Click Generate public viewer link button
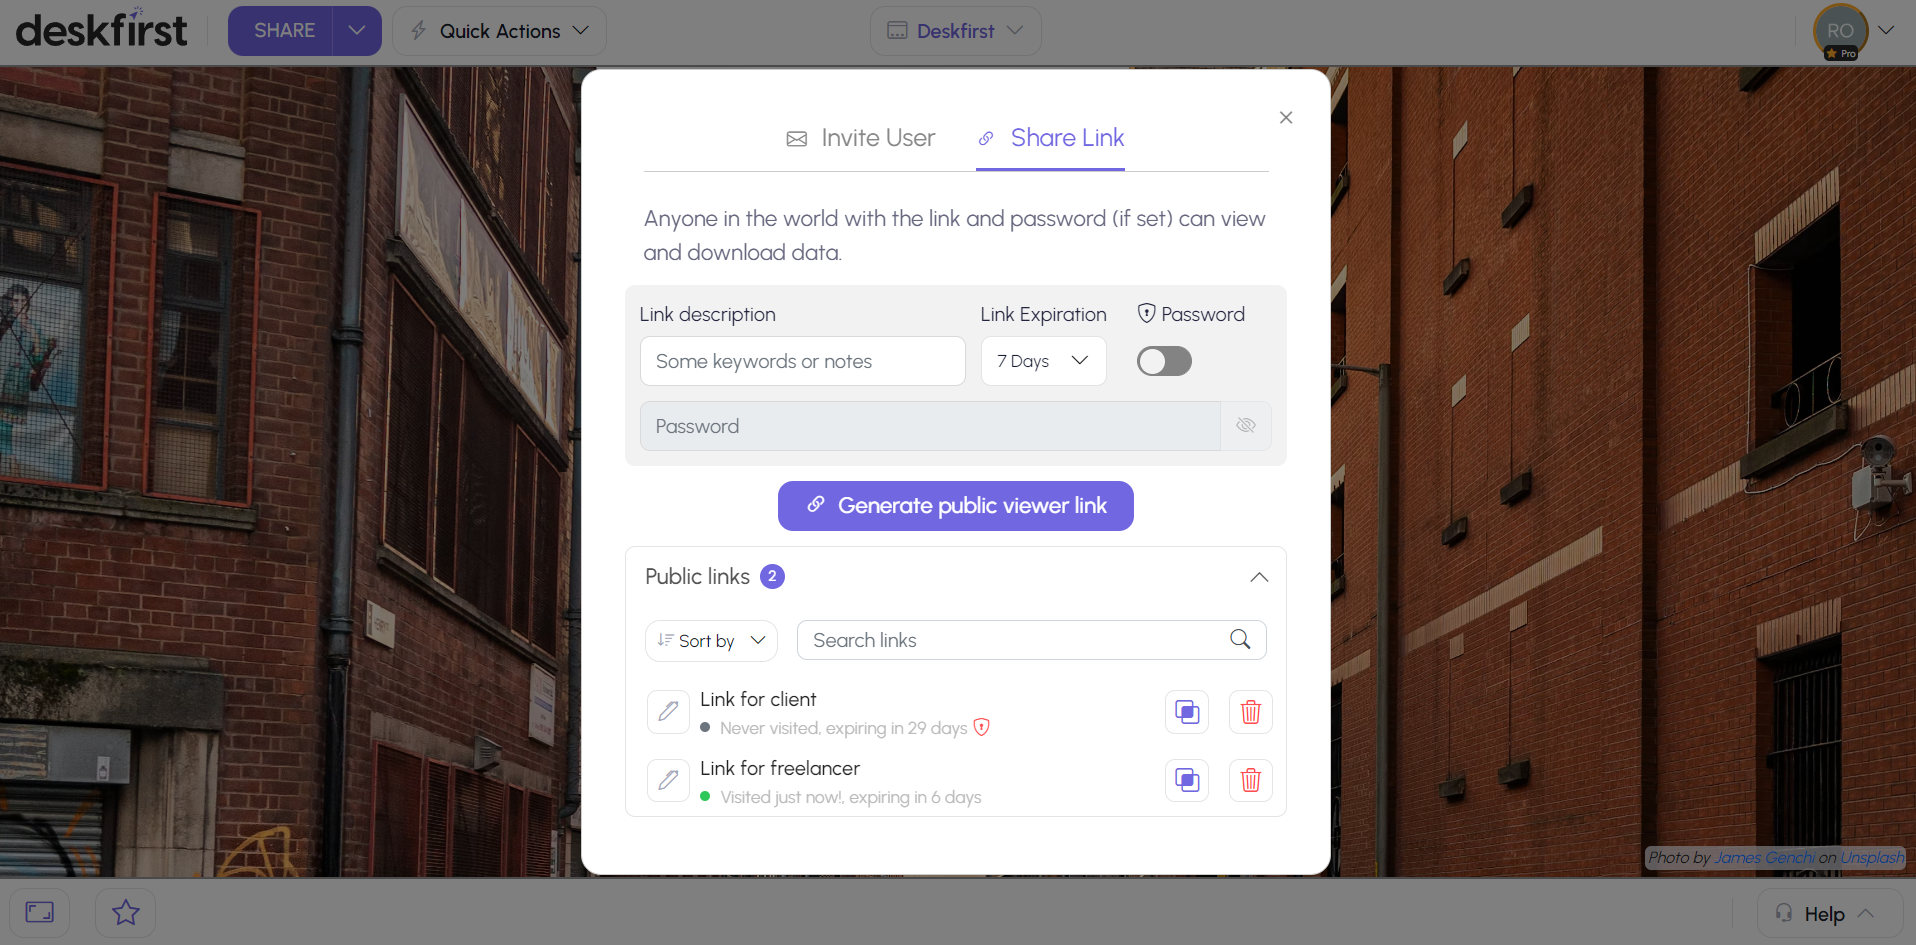Screen dimensions: 1916x945 [956, 506]
